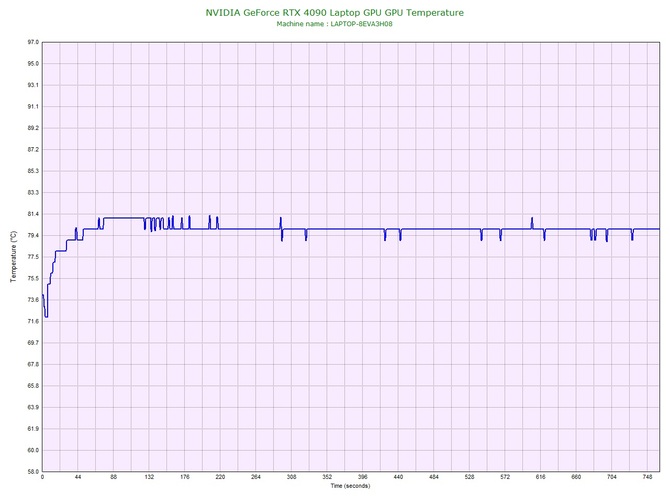Image resolution: width=670 pixels, height=503 pixels.
Task: Click the 85.3 y-axis value
Action: 33,171
